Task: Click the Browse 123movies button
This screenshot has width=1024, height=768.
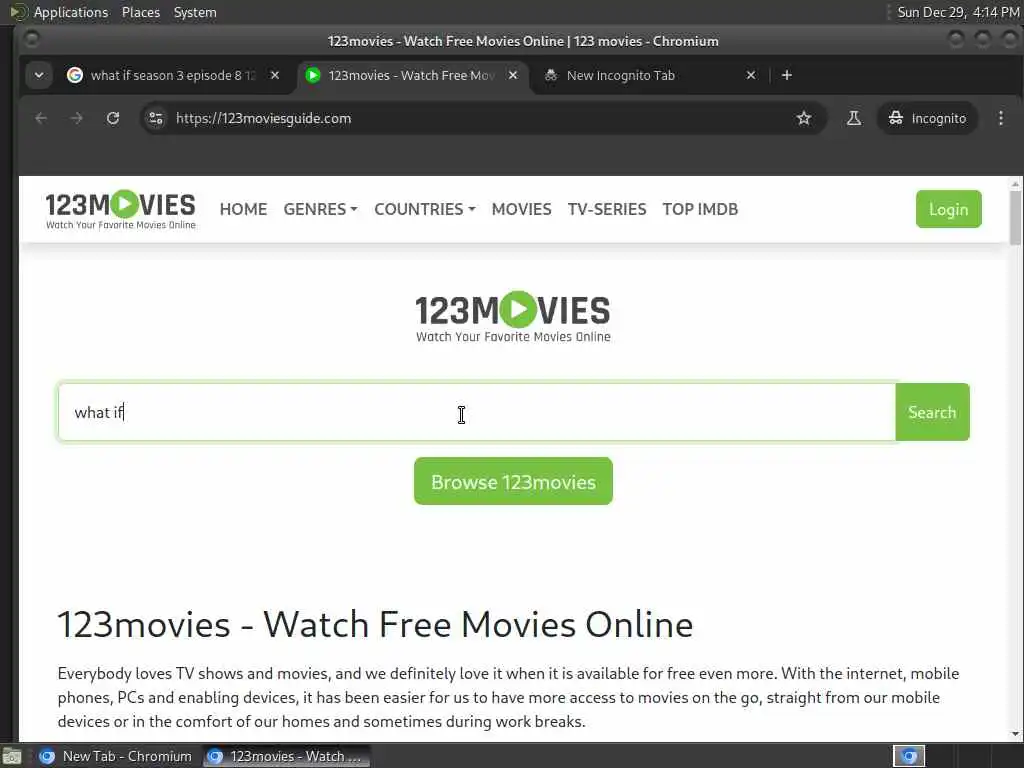Action: 513,481
